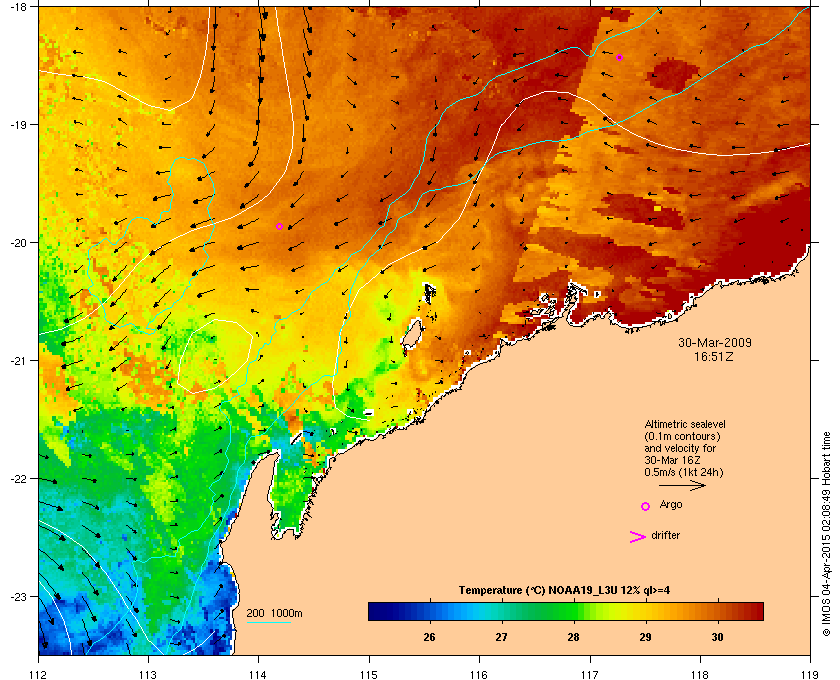Click the longitude axis label 116
The image size is (840, 680).
click(x=479, y=675)
